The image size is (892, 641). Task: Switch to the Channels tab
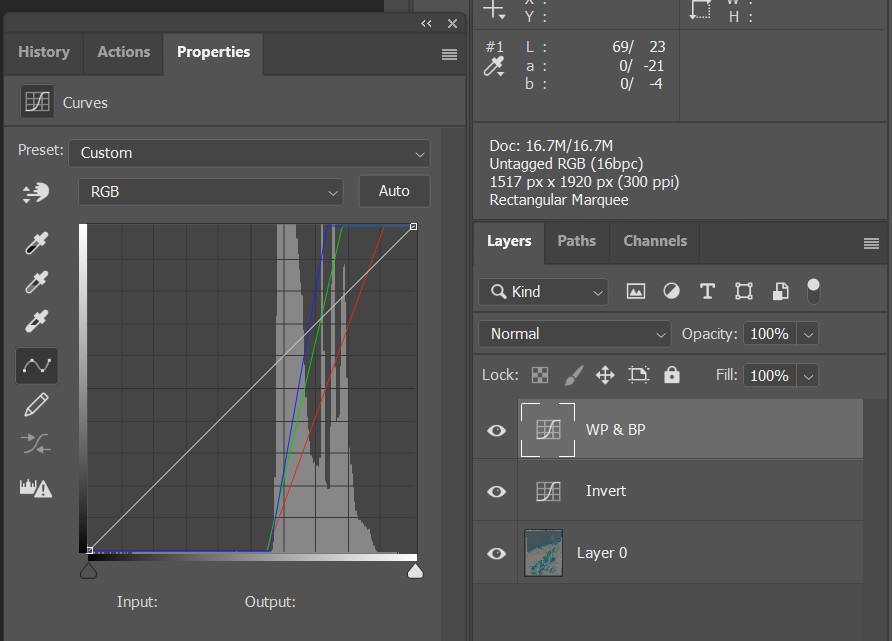click(x=654, y=241)
